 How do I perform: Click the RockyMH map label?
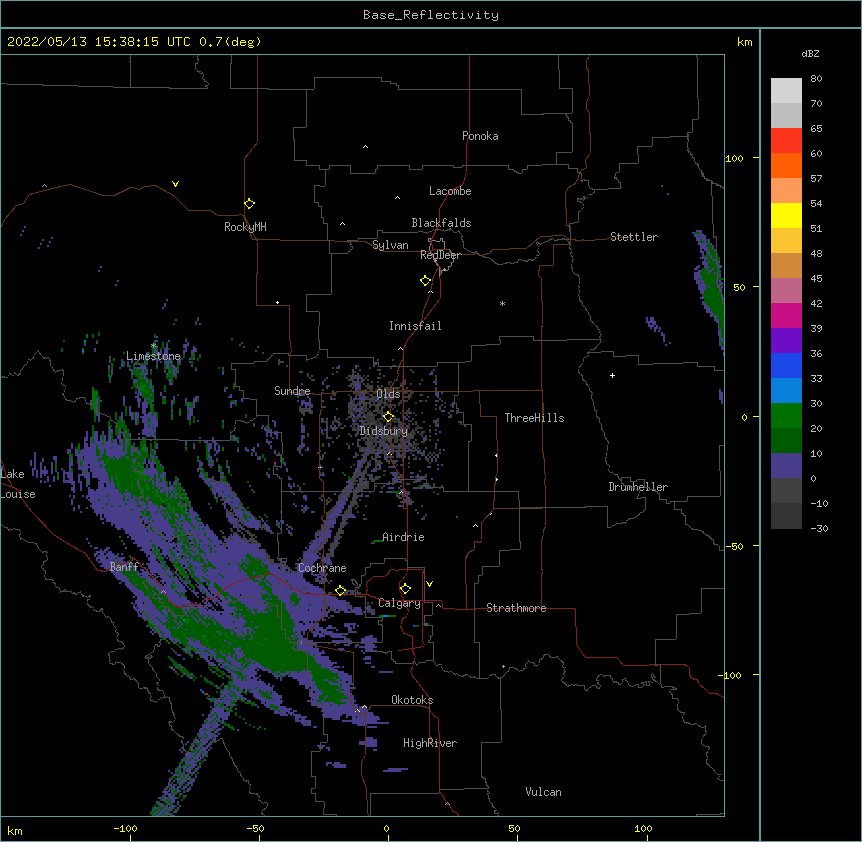pyautogui.click(x=245, y=226)
